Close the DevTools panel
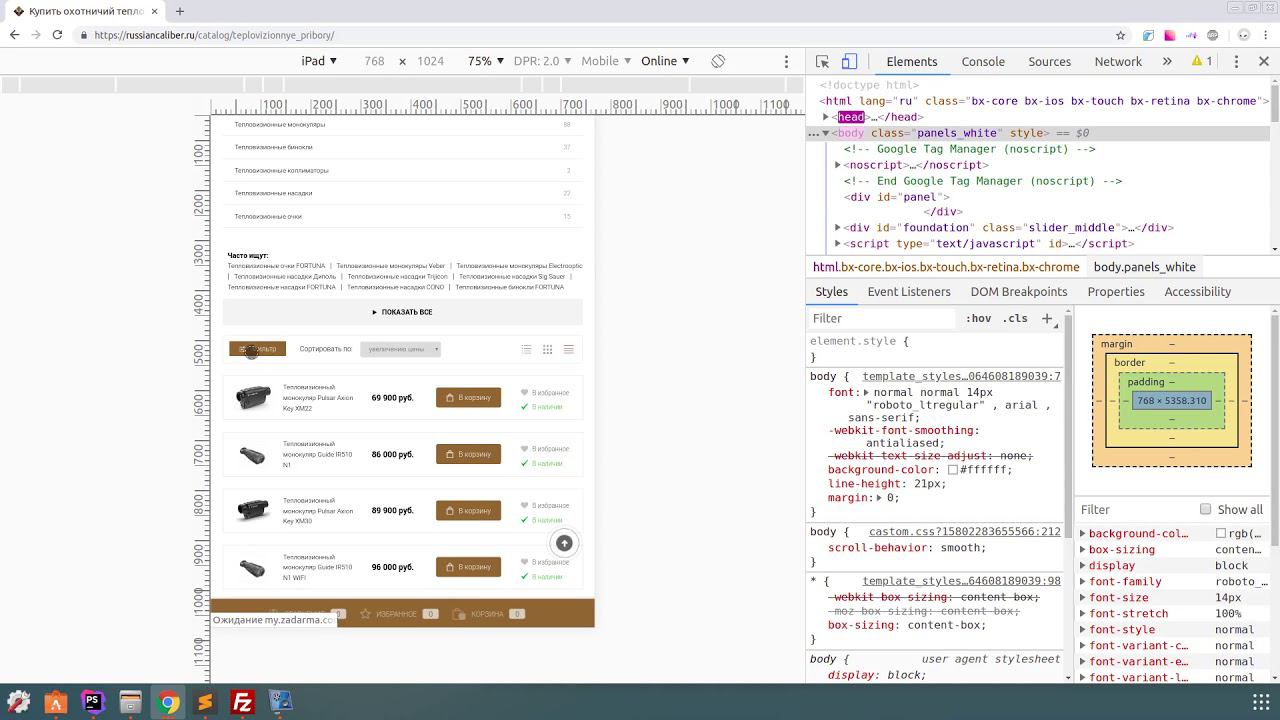 1264,61
